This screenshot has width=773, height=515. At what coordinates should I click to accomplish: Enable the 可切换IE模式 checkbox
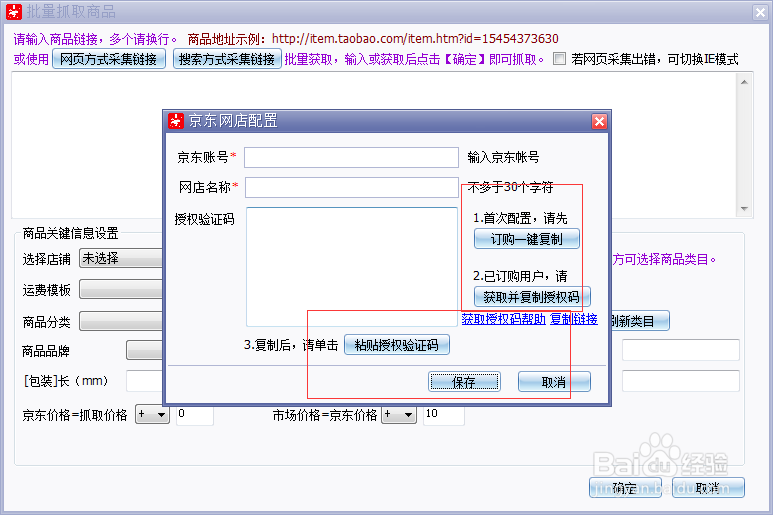pyautogui.click(x=559, y=59)
